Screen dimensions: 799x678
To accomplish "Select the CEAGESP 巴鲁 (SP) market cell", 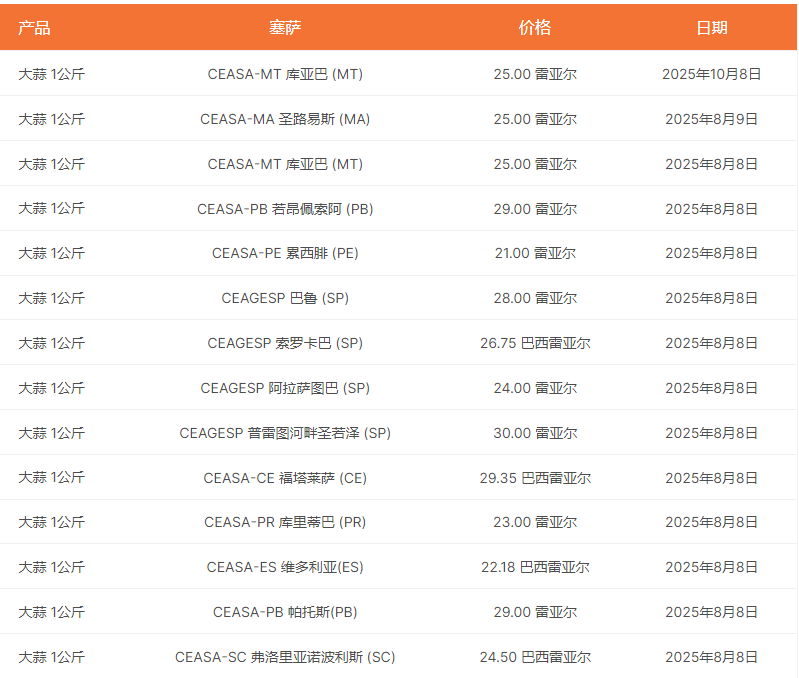I will (x=285, y=298).
